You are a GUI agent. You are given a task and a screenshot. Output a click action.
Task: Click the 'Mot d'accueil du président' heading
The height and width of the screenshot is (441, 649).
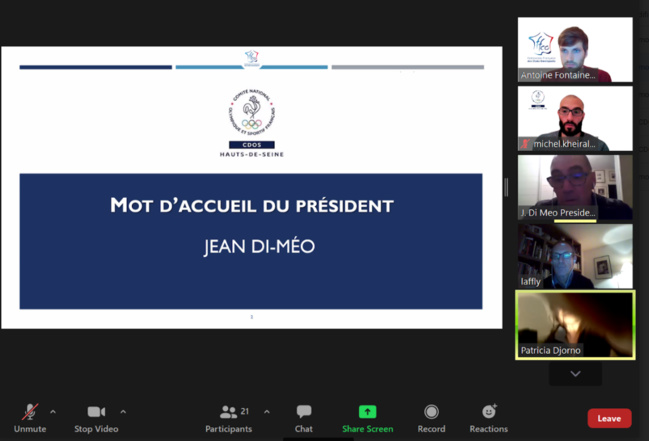(252, 206)
